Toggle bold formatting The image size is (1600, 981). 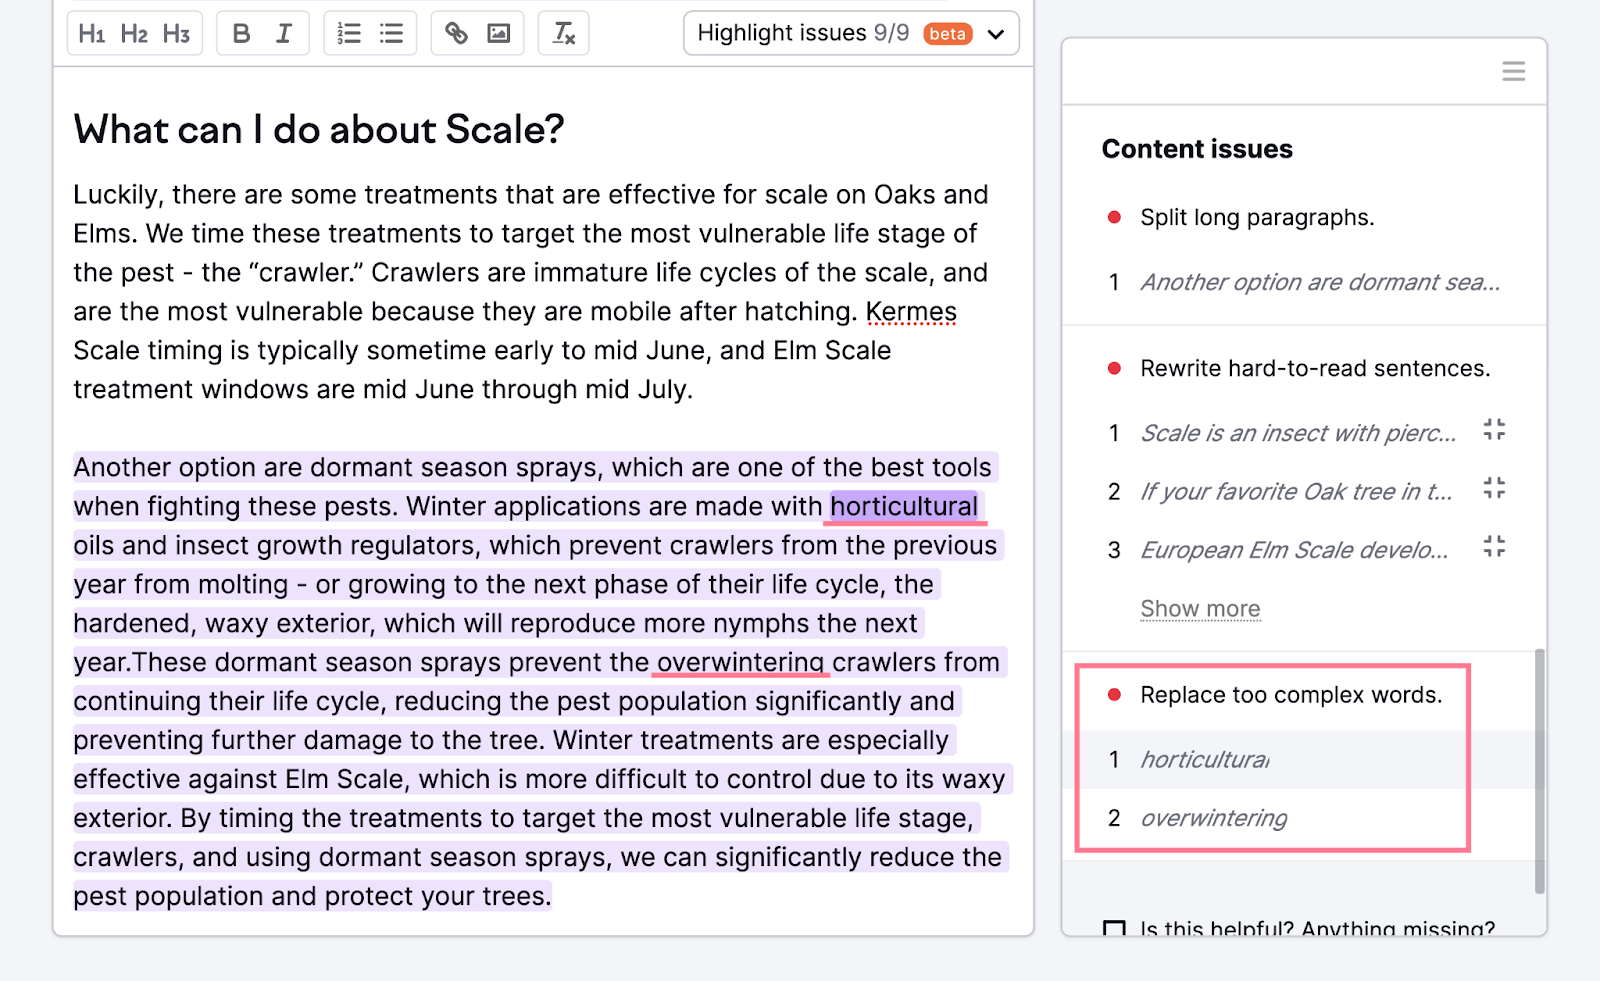(x=241, y=34)
